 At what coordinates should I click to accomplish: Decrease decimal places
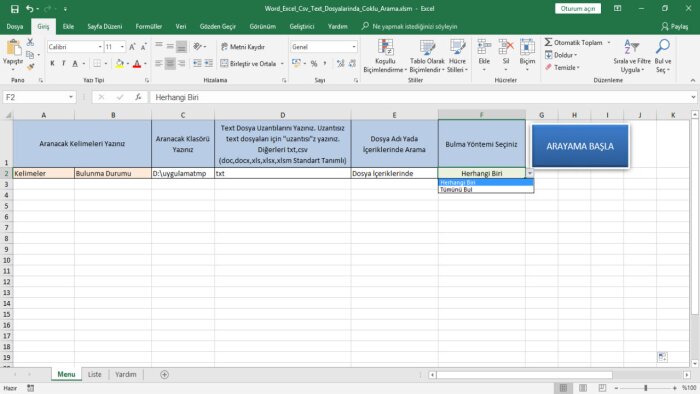pyautogui.click(x=352, y=64)
